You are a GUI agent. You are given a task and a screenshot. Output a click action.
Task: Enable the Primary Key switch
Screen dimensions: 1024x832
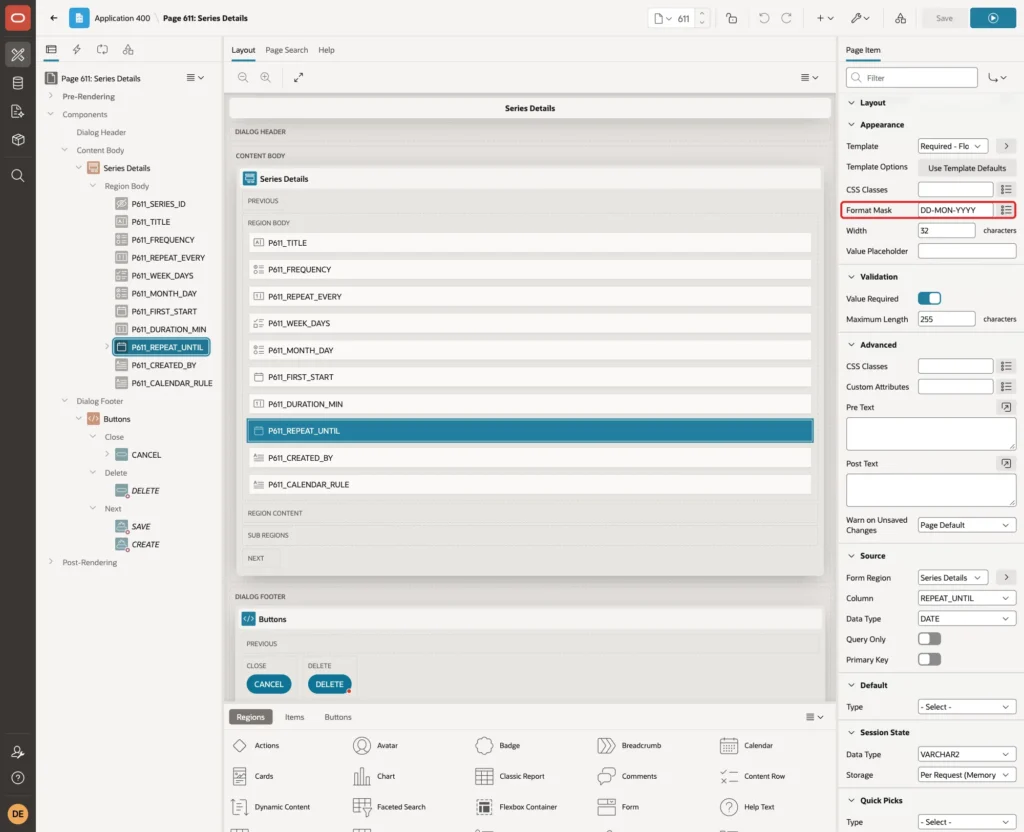tap(929, 660)
